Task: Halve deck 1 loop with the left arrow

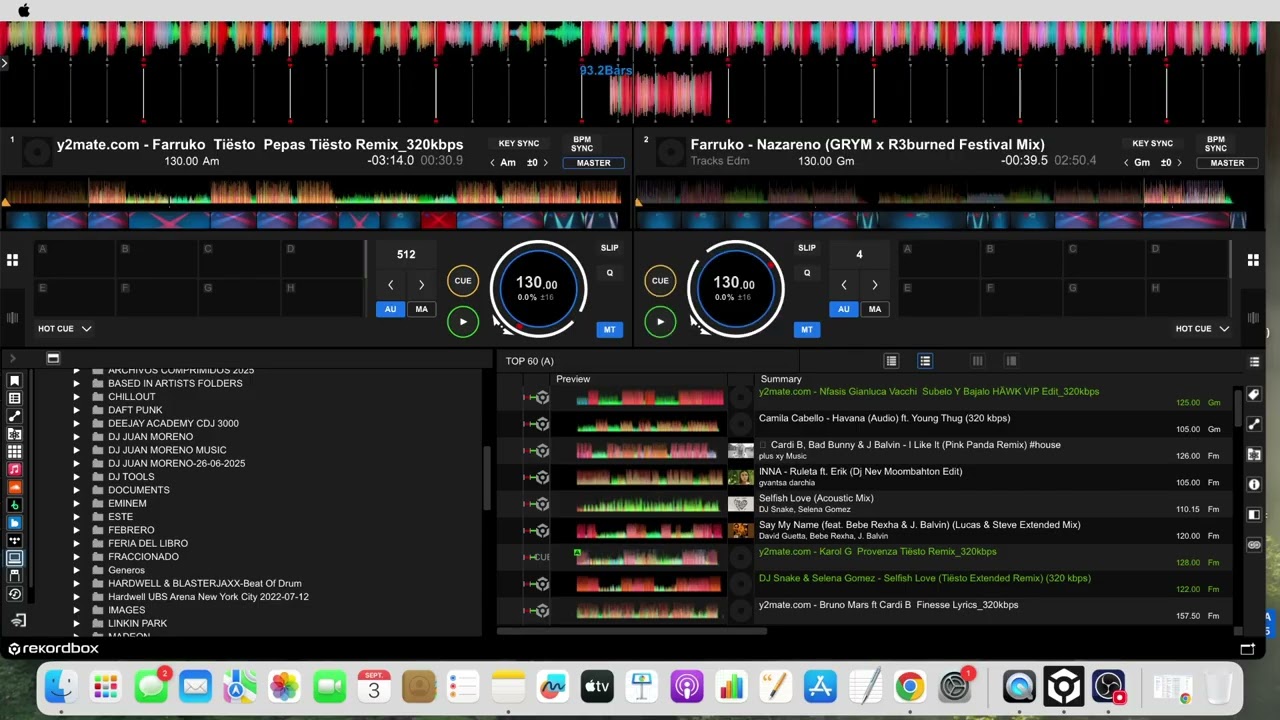Action: coord(390,285)
